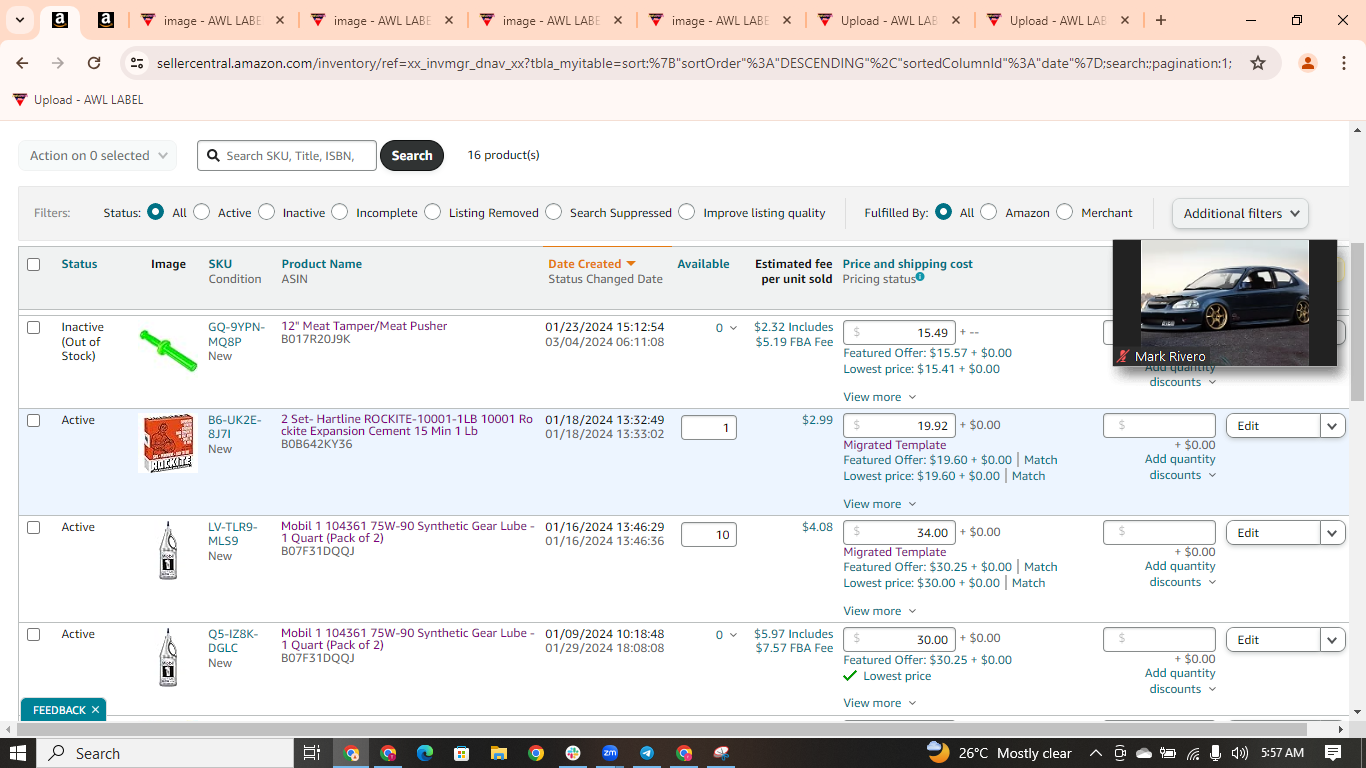Open the Chrome profile avatar

click(1307, 63)
